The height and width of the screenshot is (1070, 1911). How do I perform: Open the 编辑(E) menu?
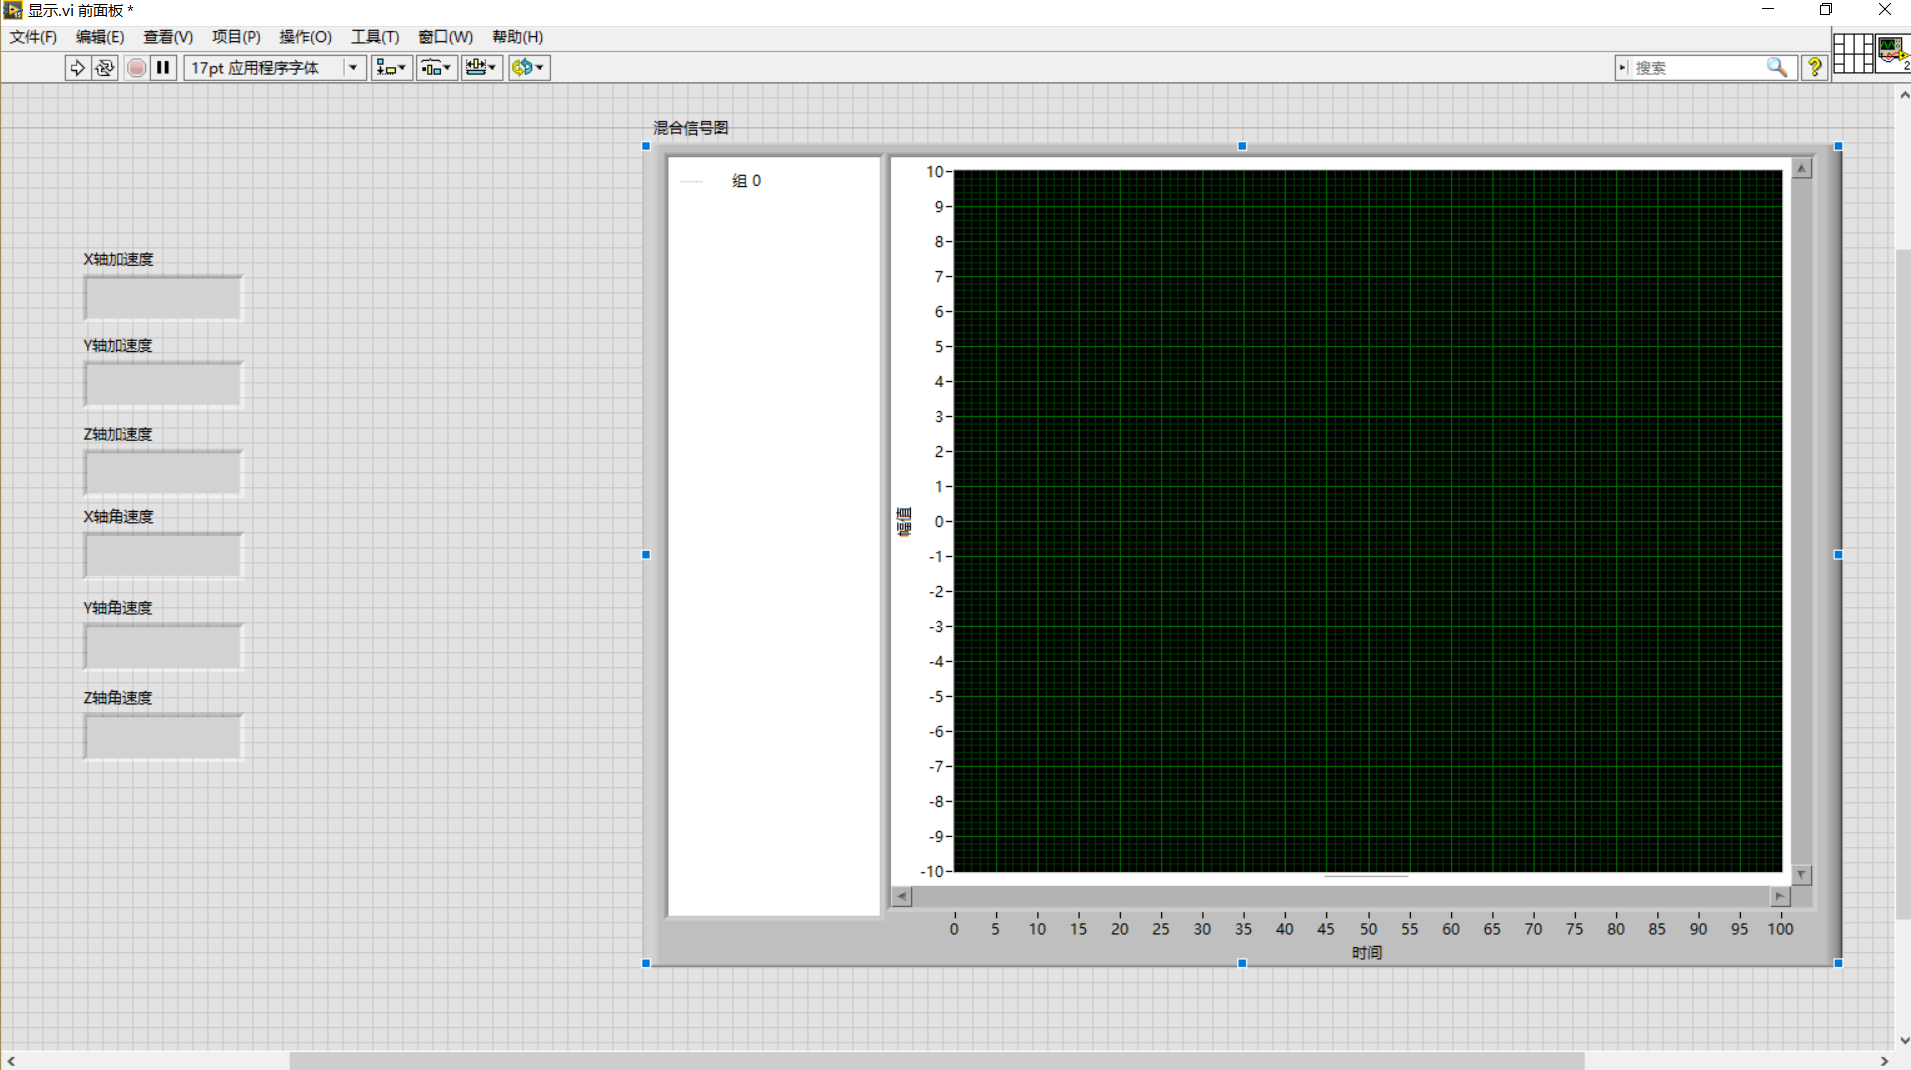(100, 37)
